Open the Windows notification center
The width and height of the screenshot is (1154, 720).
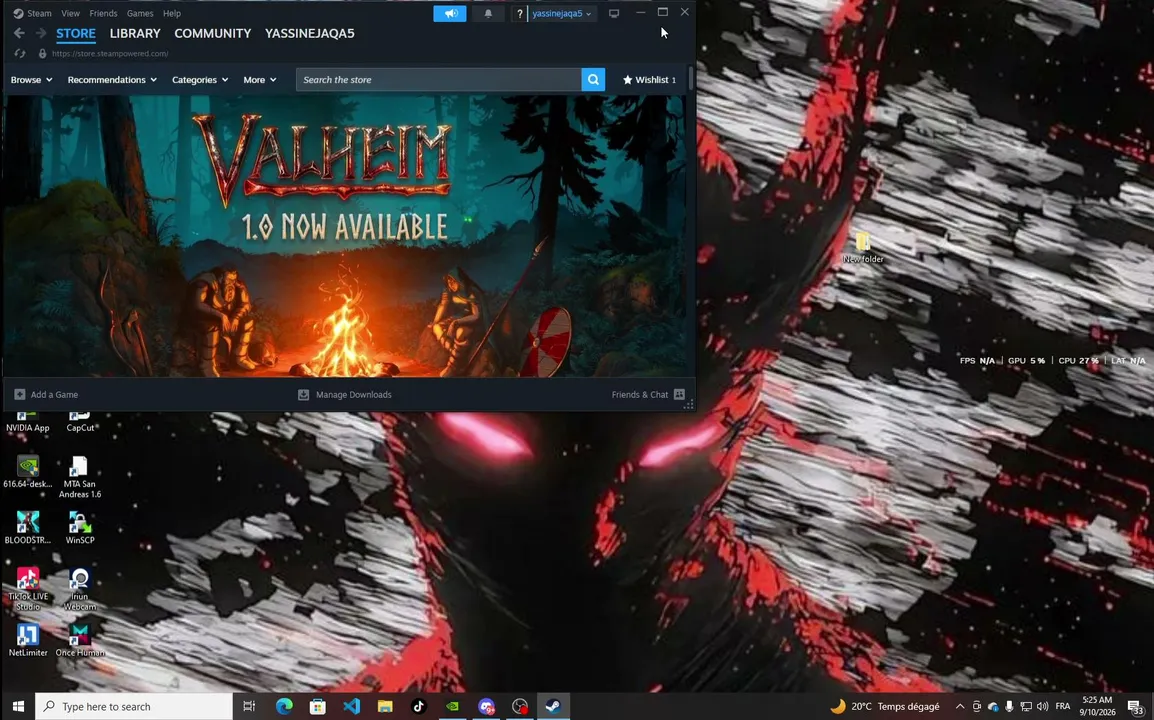point(1136,707)
